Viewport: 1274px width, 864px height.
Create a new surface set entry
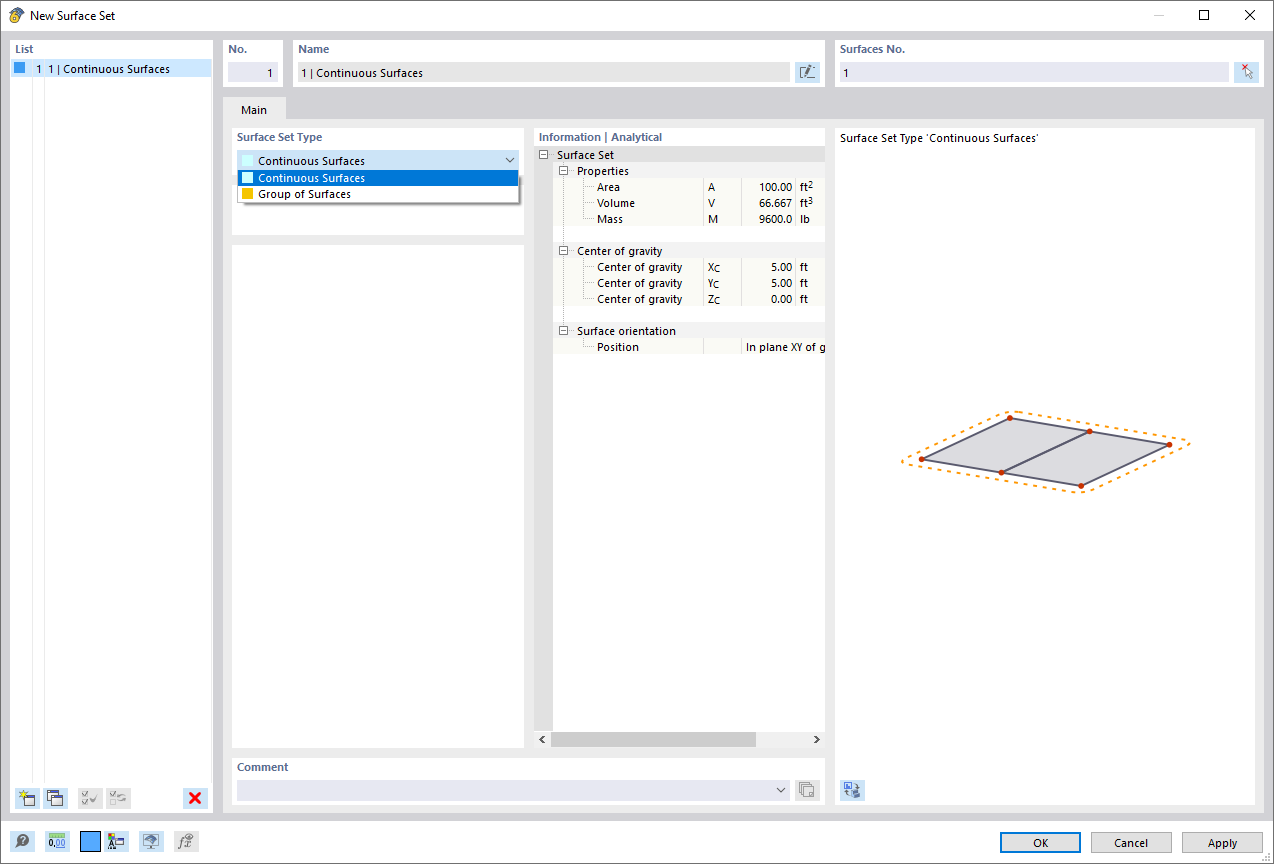pyautogui.click(x=26, y=798)
